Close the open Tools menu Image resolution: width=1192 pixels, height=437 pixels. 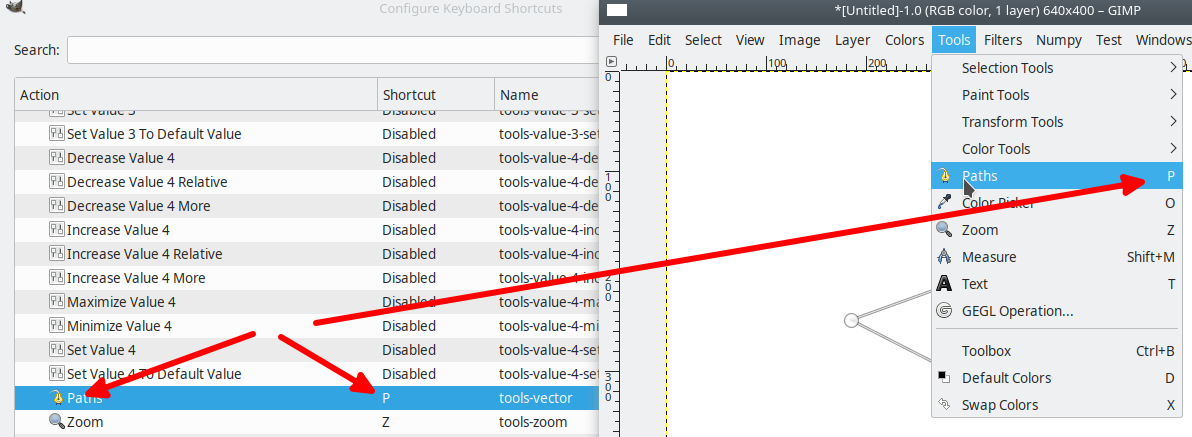coord(954,40)
